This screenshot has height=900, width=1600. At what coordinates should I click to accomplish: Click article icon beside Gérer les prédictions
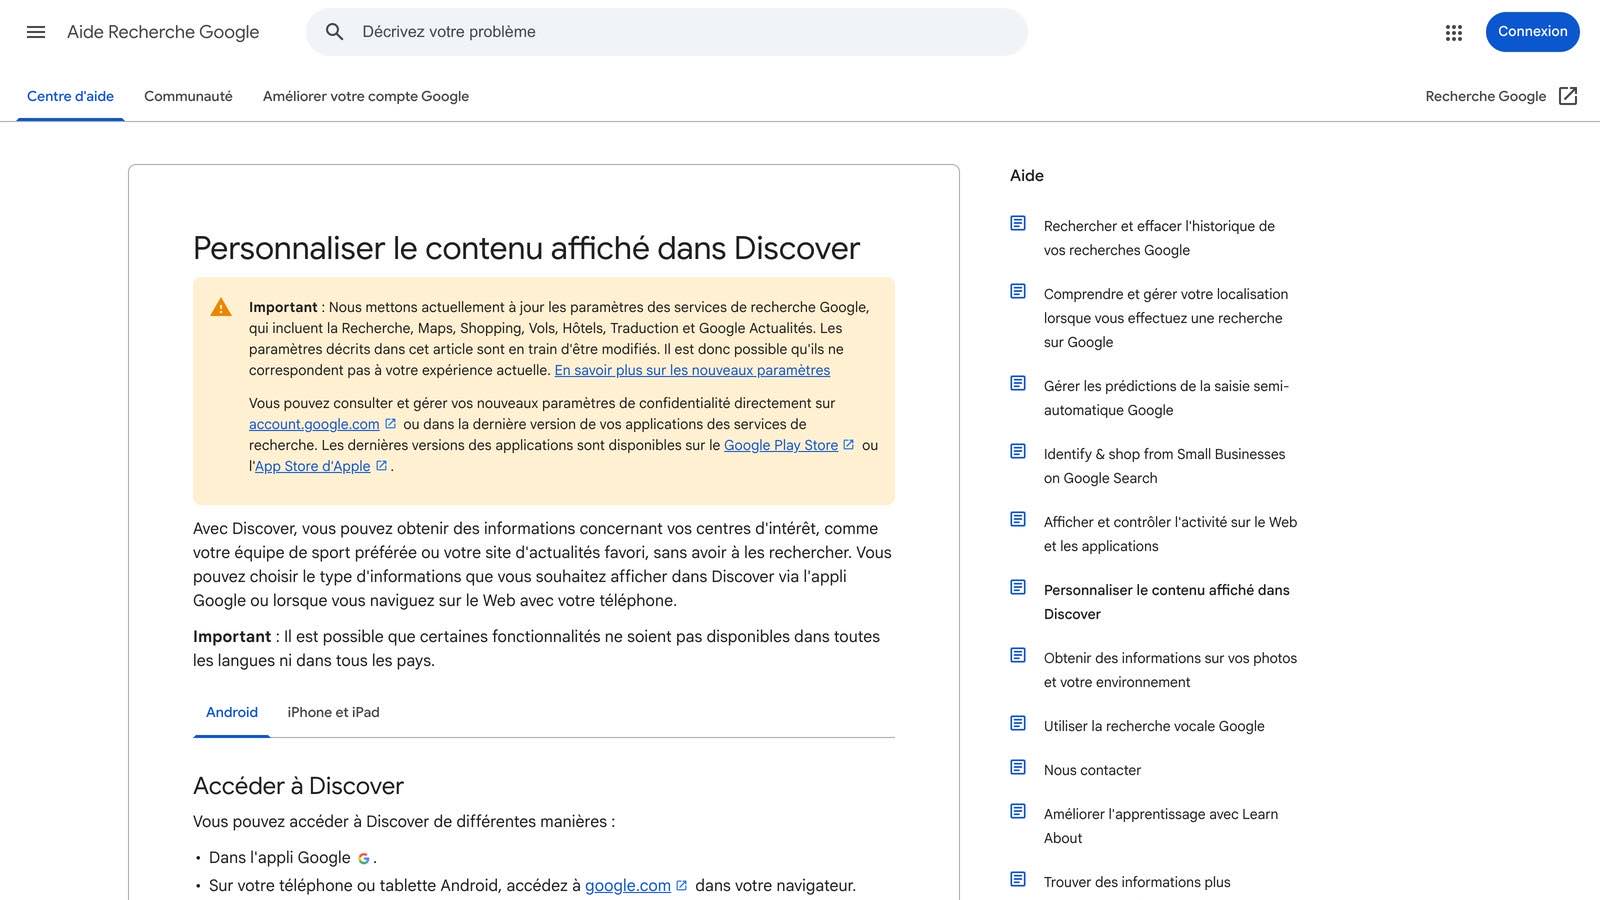point(1018,383)
